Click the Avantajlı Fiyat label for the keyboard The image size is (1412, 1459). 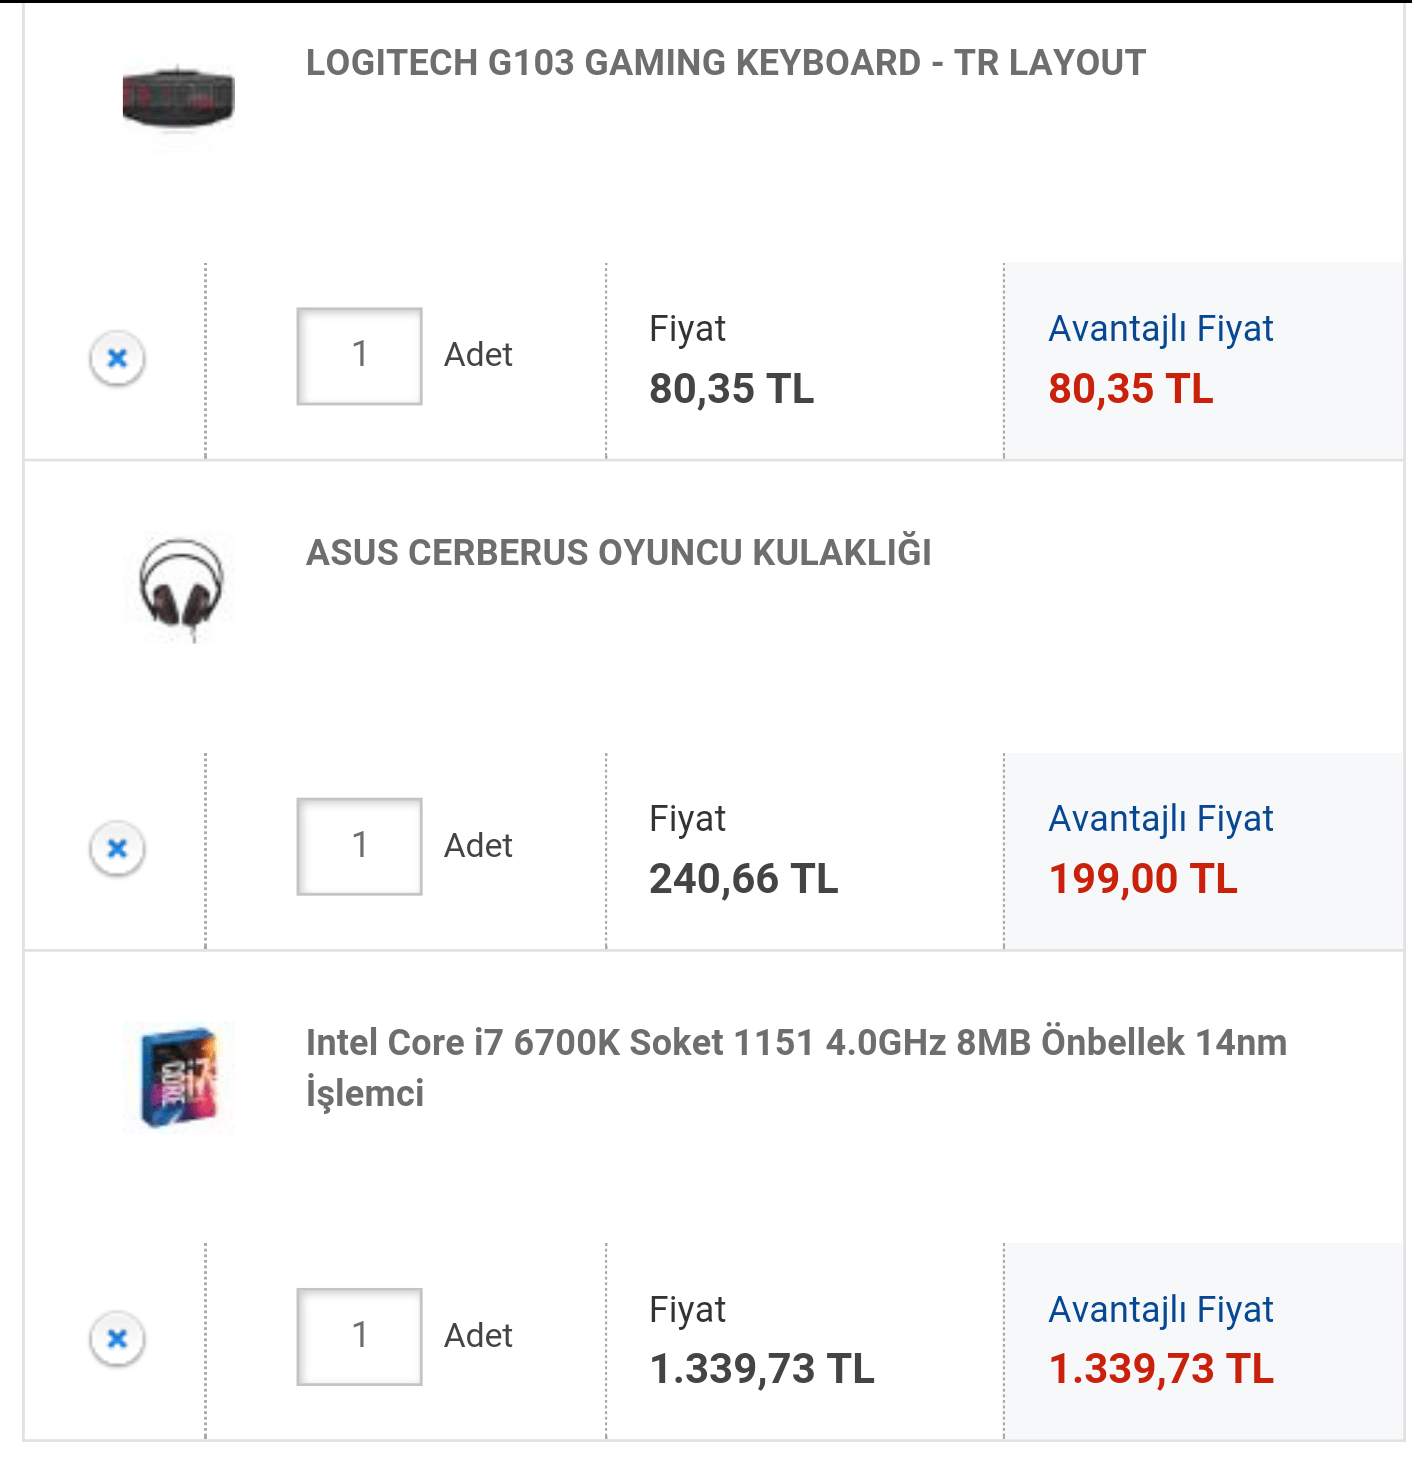pyautogui.click(x=1160, y=329)
